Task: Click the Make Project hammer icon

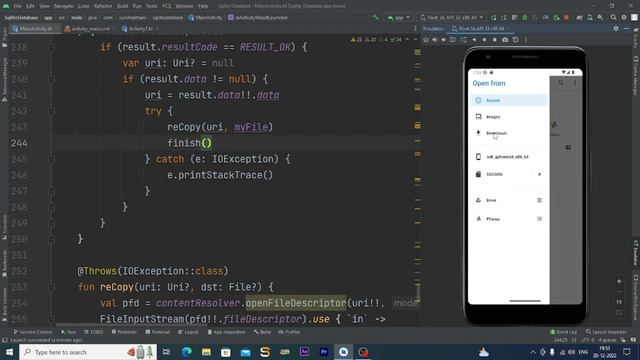Action: [376, 18]
